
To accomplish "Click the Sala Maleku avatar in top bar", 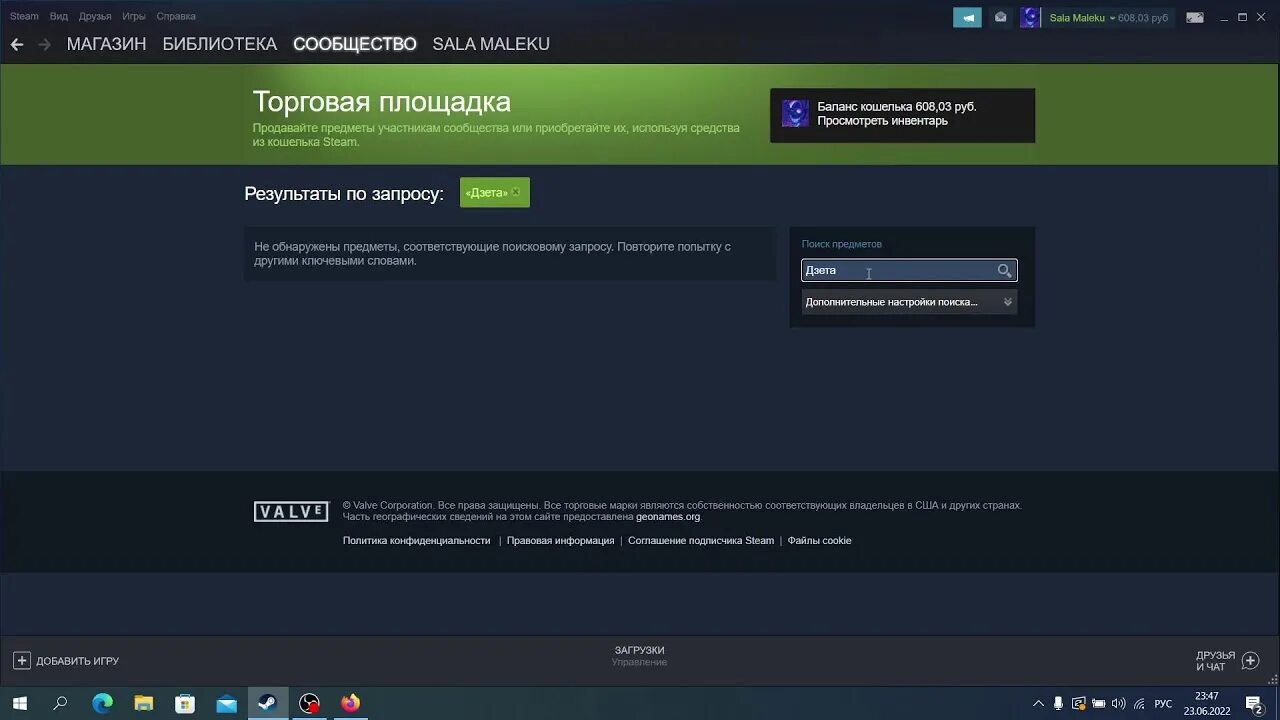I will pyautogui.click(x=1030, y=17).
